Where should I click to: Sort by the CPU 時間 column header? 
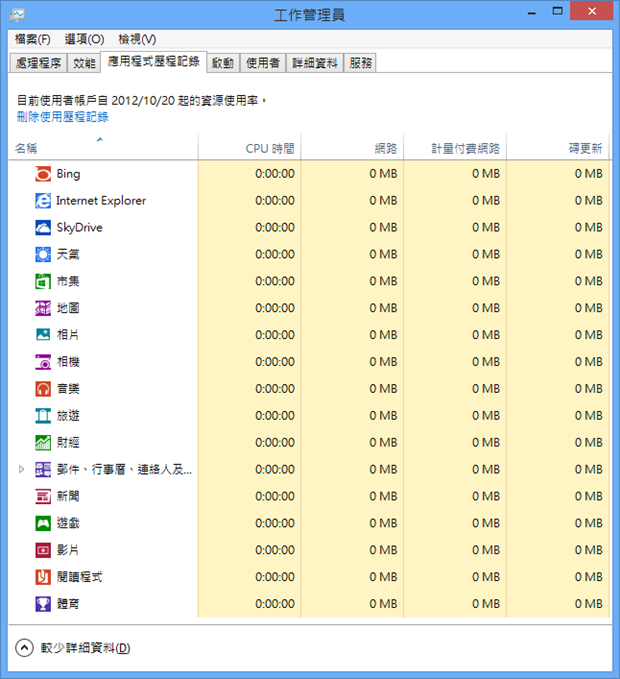click(x=249, y=148)
